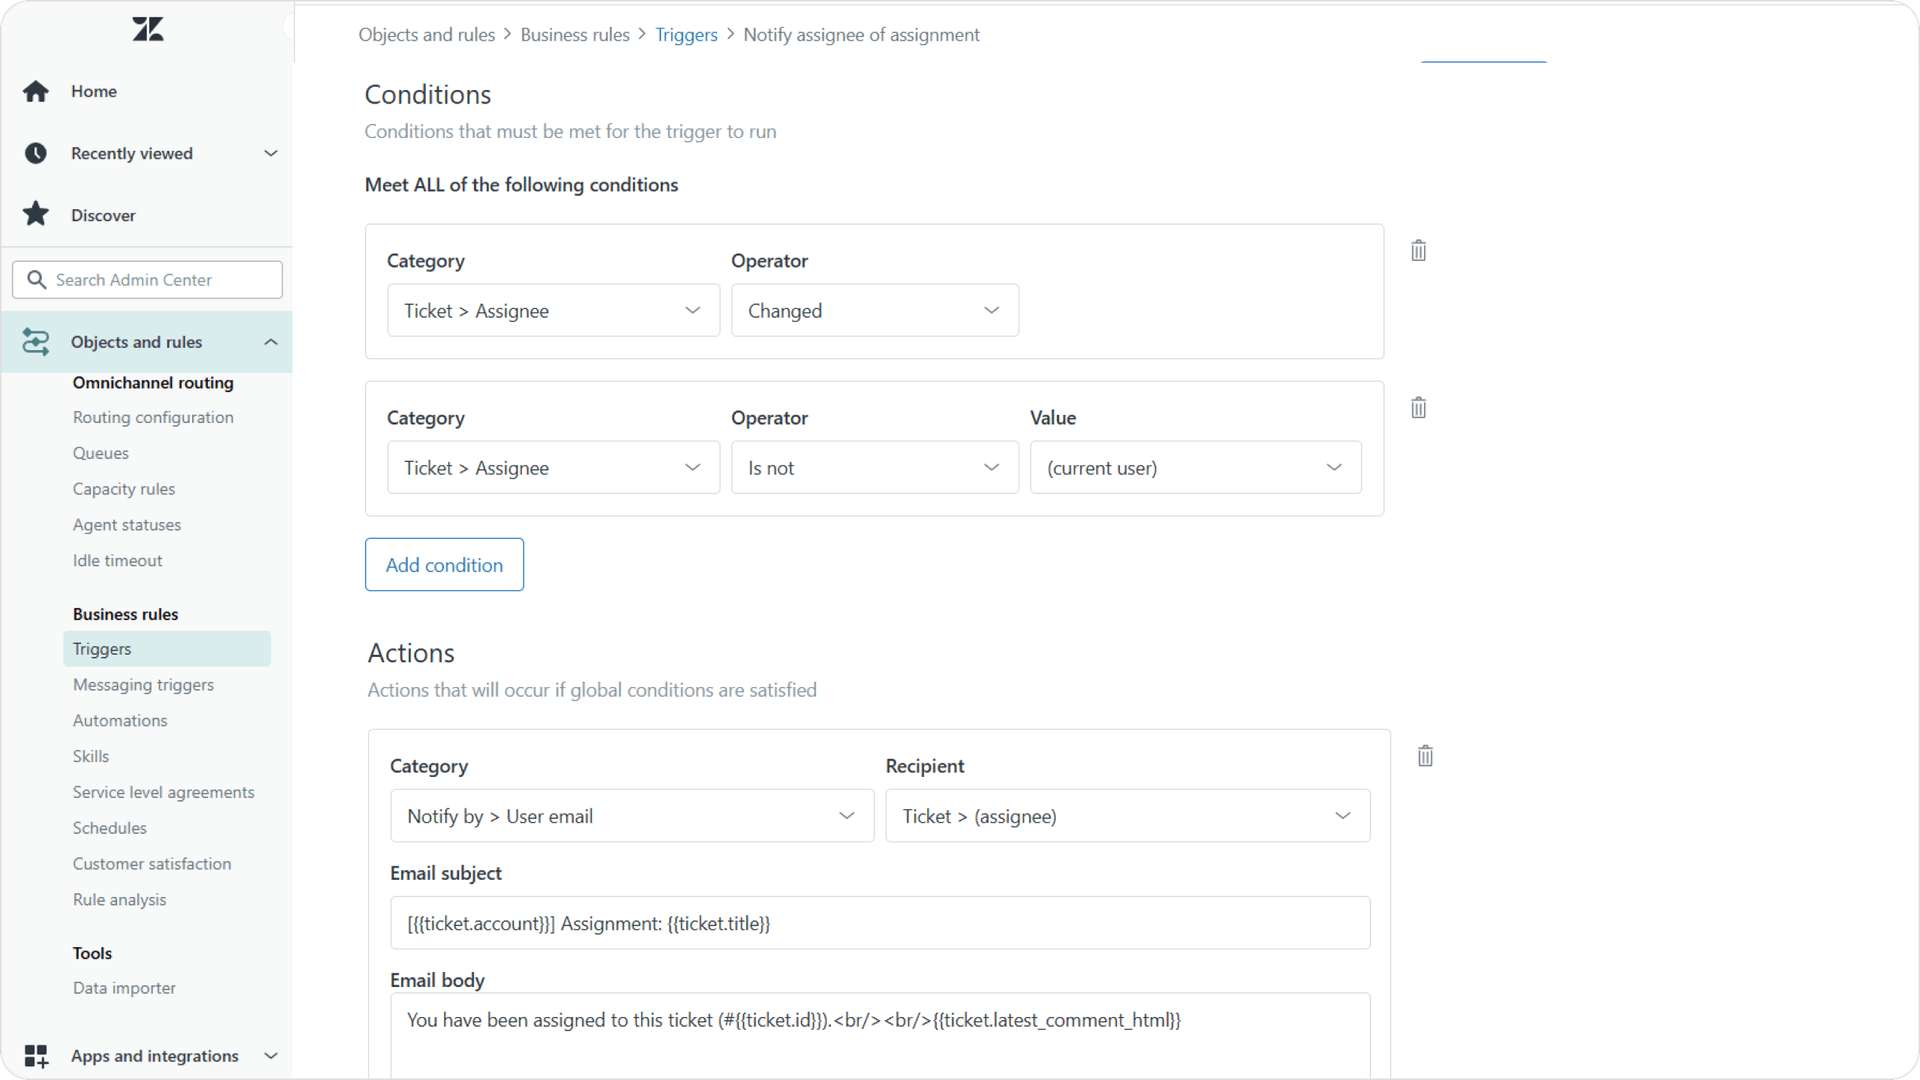
Task: Open the (current user) value dropdown
Action: click(1195, 467)
